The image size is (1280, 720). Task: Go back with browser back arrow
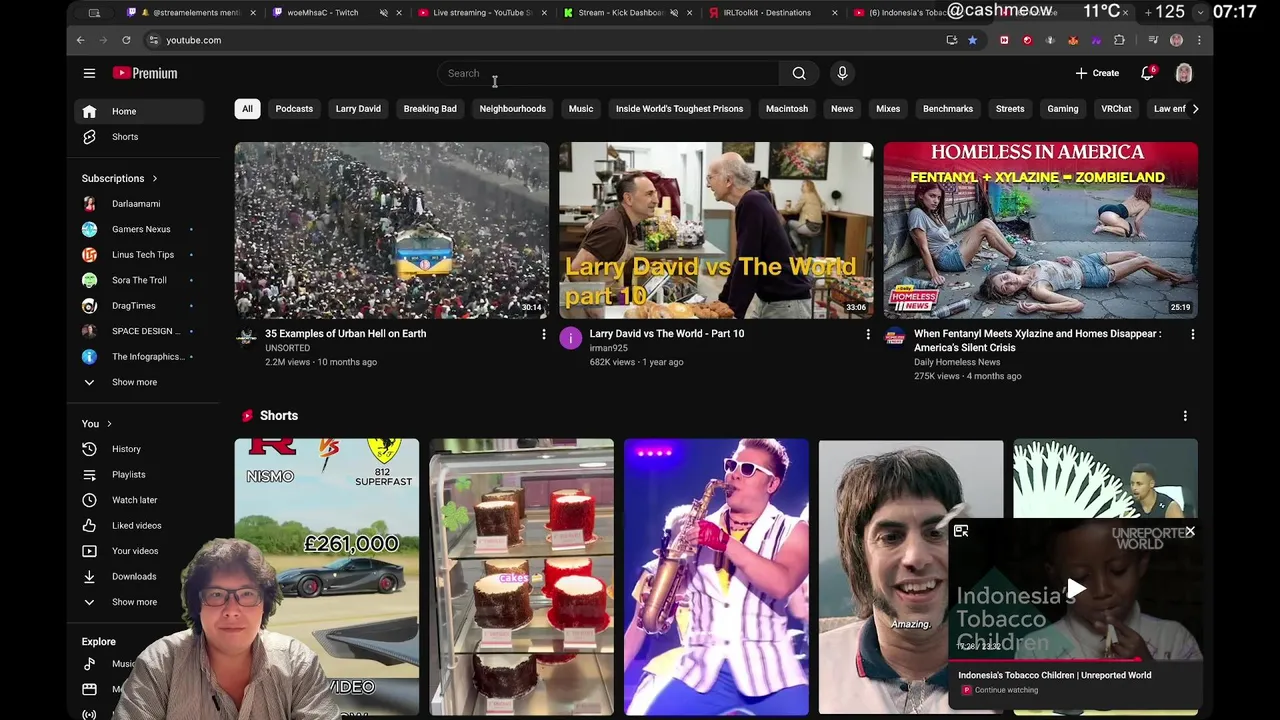point(81,40)
